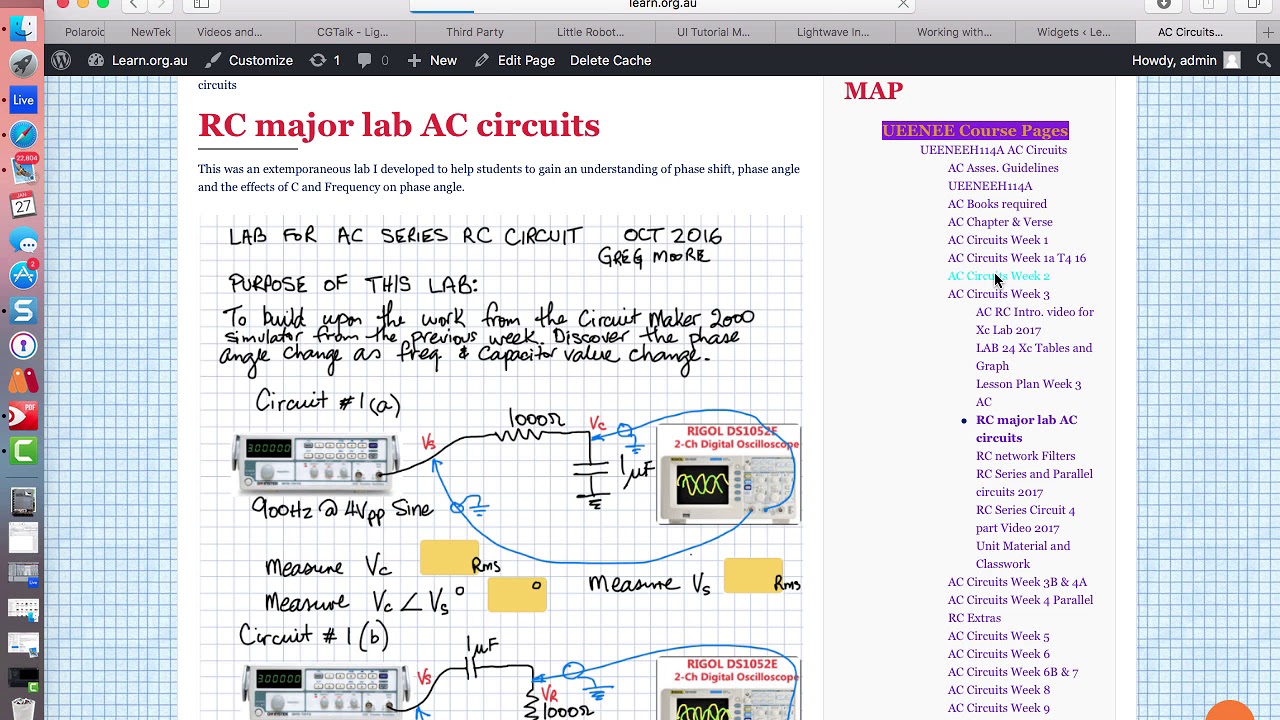The width and height of the screenshot is (1280, 720).
Task: Open LAB 24 Xc Tables and Graph
Action: click(1034, 357)
